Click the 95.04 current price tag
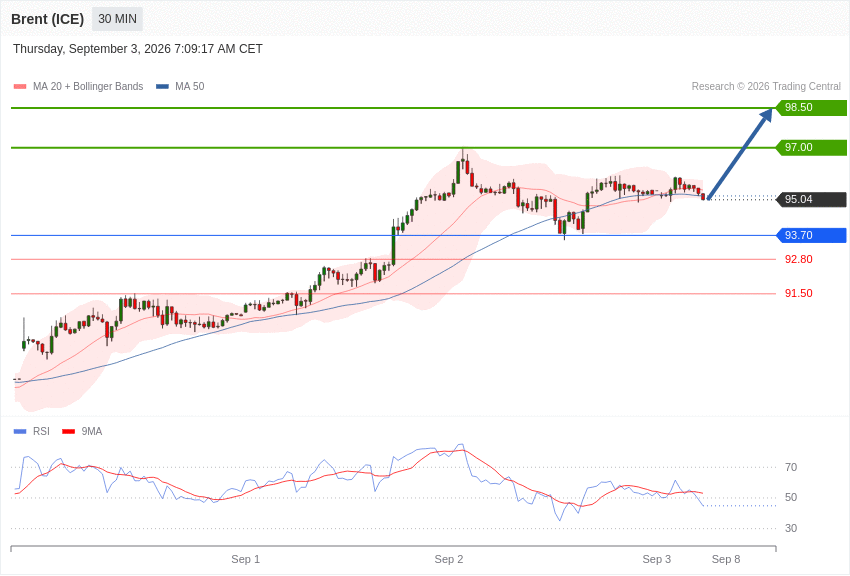Viewport: 850px width, 576px height. click(811, 199)
